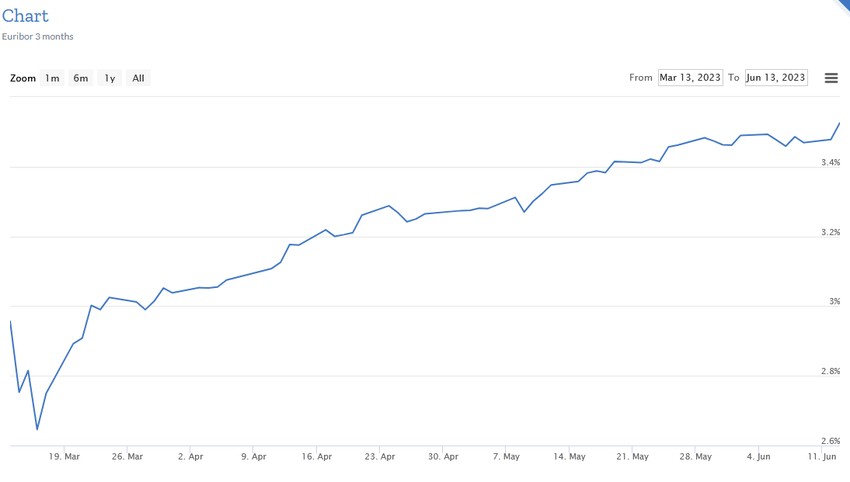The width and height of the screenshot is (850, 482).
Task: Switch zoom to 1y
Action: point(110,78)
